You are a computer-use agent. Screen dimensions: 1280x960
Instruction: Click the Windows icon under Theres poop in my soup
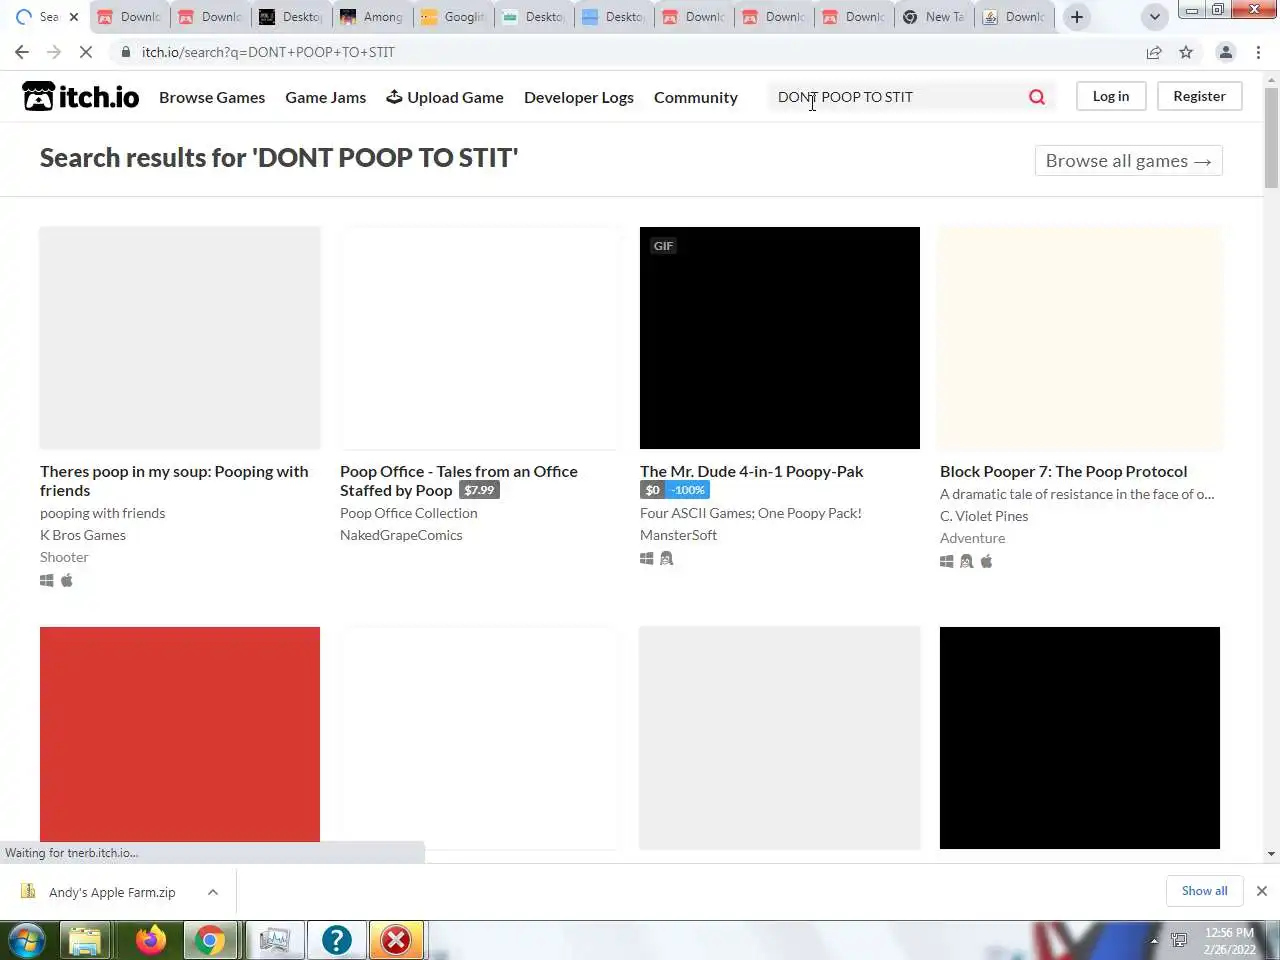47,581
